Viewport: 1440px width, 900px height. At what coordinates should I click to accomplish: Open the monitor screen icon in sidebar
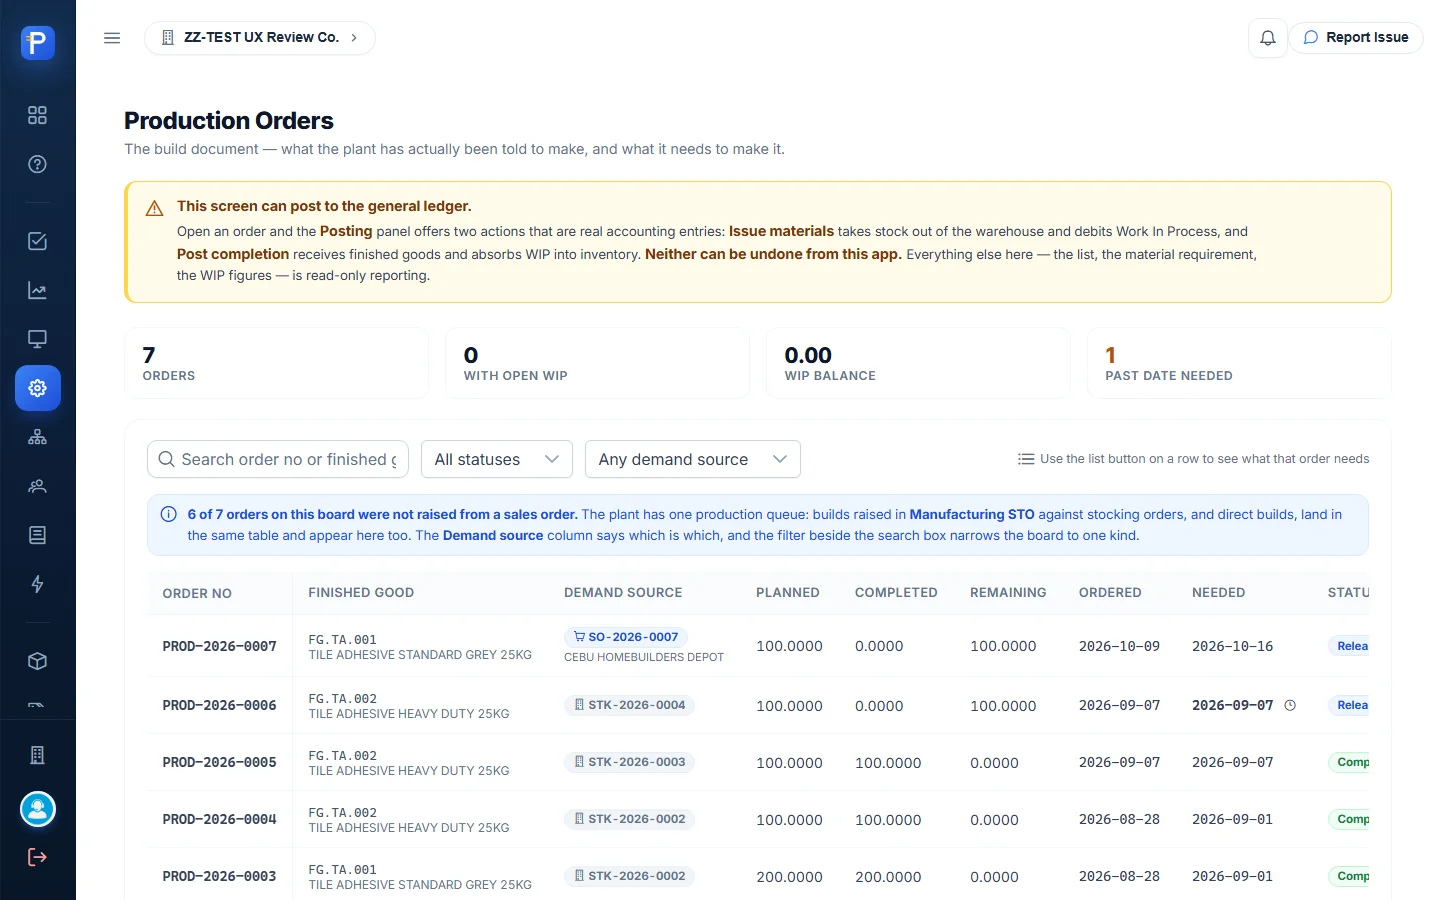38,339
